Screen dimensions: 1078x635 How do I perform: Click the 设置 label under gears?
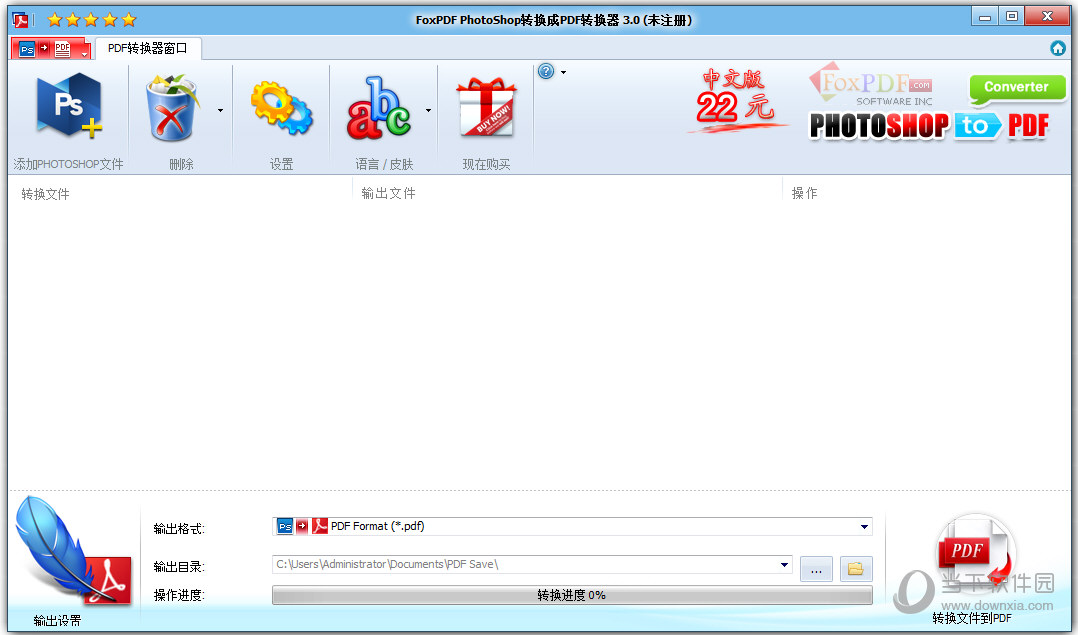[x=281, y=164]
